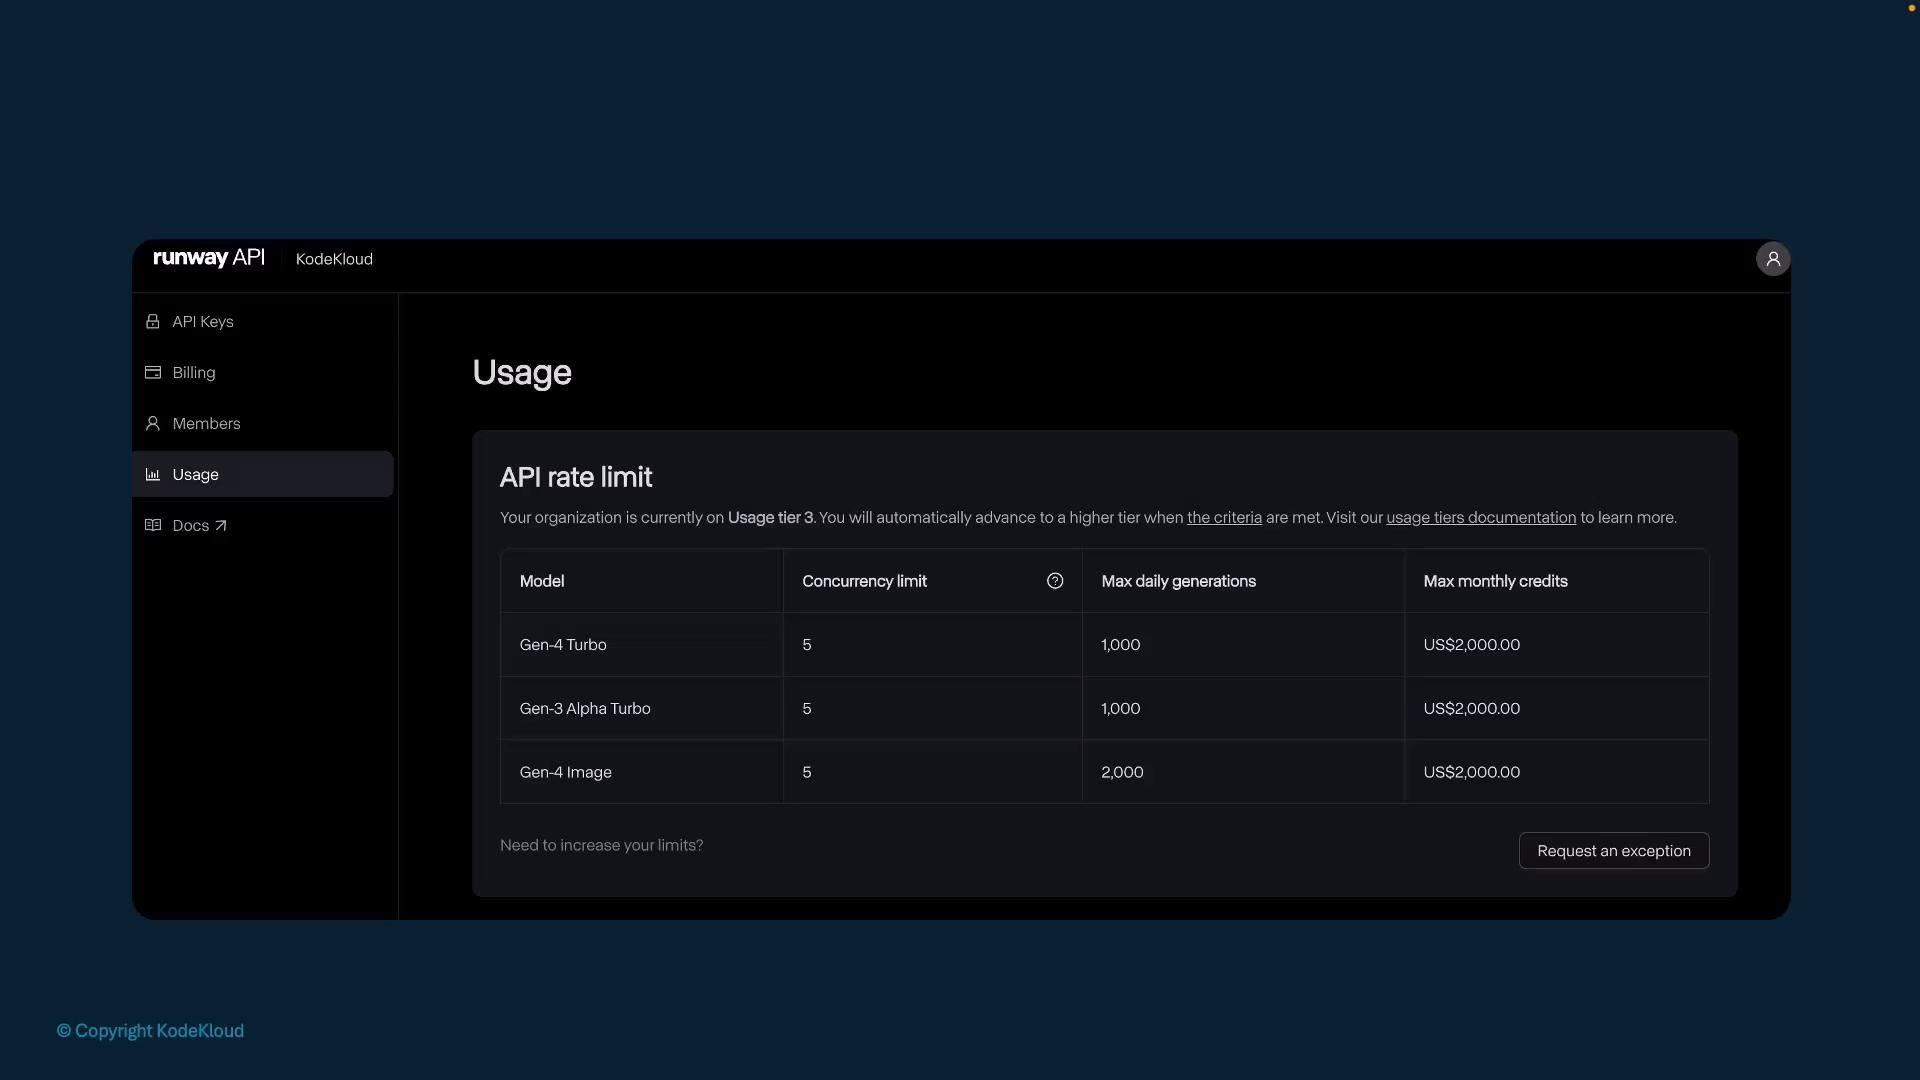Click the Copyright KodeKloud text
1920x1080 pixels.
click(x=150, y=1031)
